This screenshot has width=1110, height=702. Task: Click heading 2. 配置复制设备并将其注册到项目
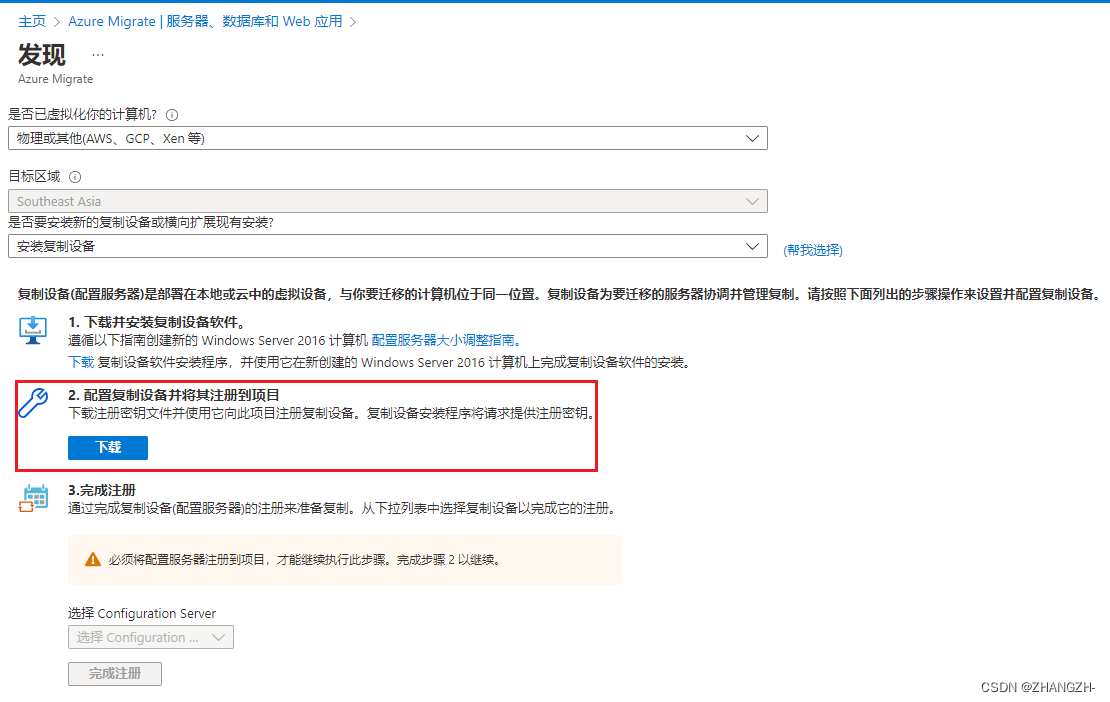pos(174,395)
